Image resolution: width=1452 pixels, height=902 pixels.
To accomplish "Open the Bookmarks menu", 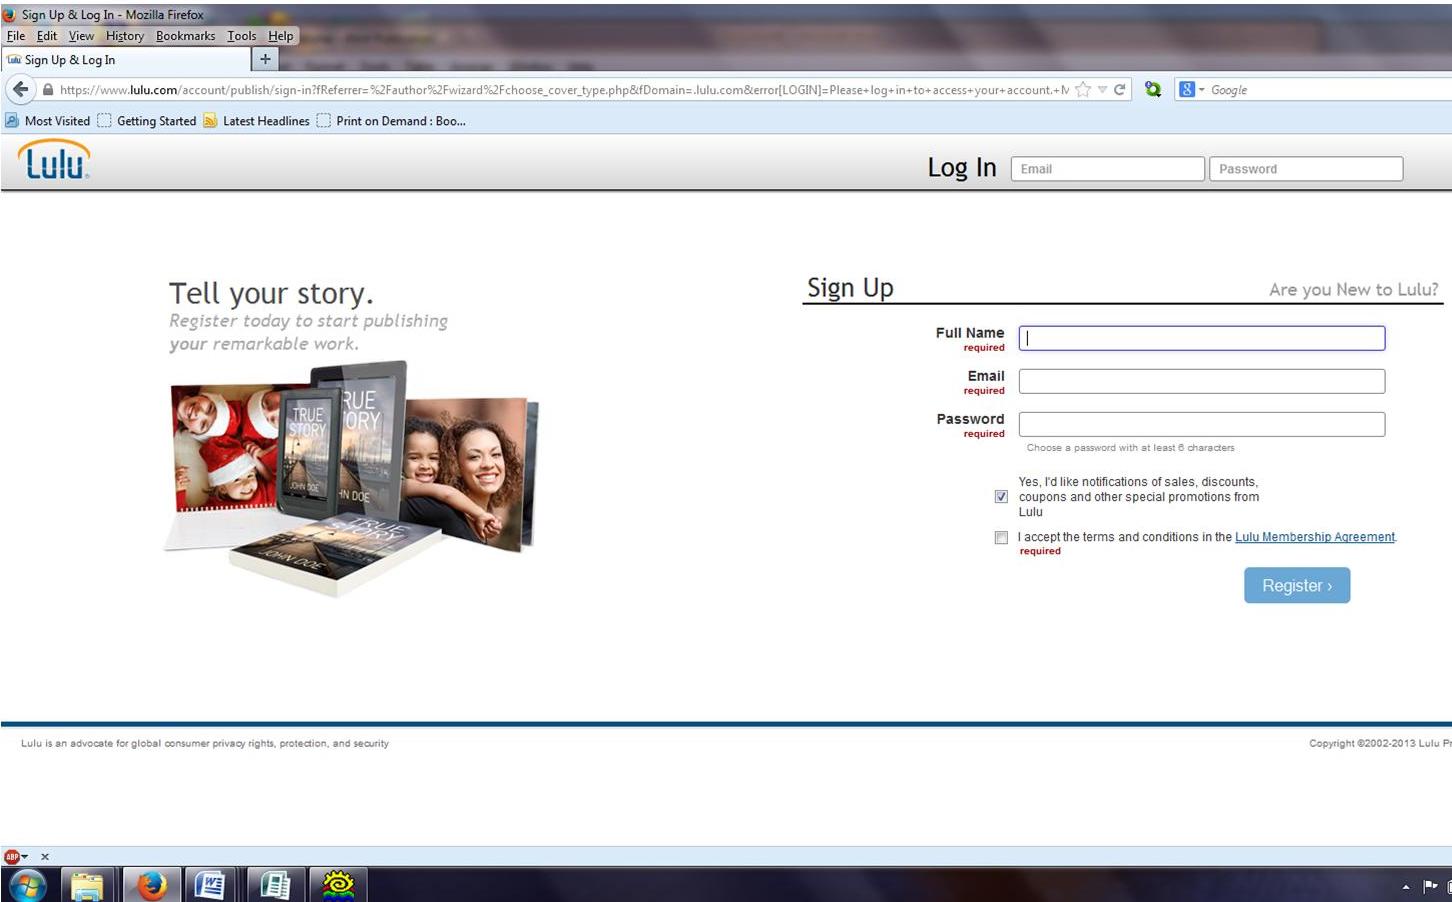I will click(185, 36).
